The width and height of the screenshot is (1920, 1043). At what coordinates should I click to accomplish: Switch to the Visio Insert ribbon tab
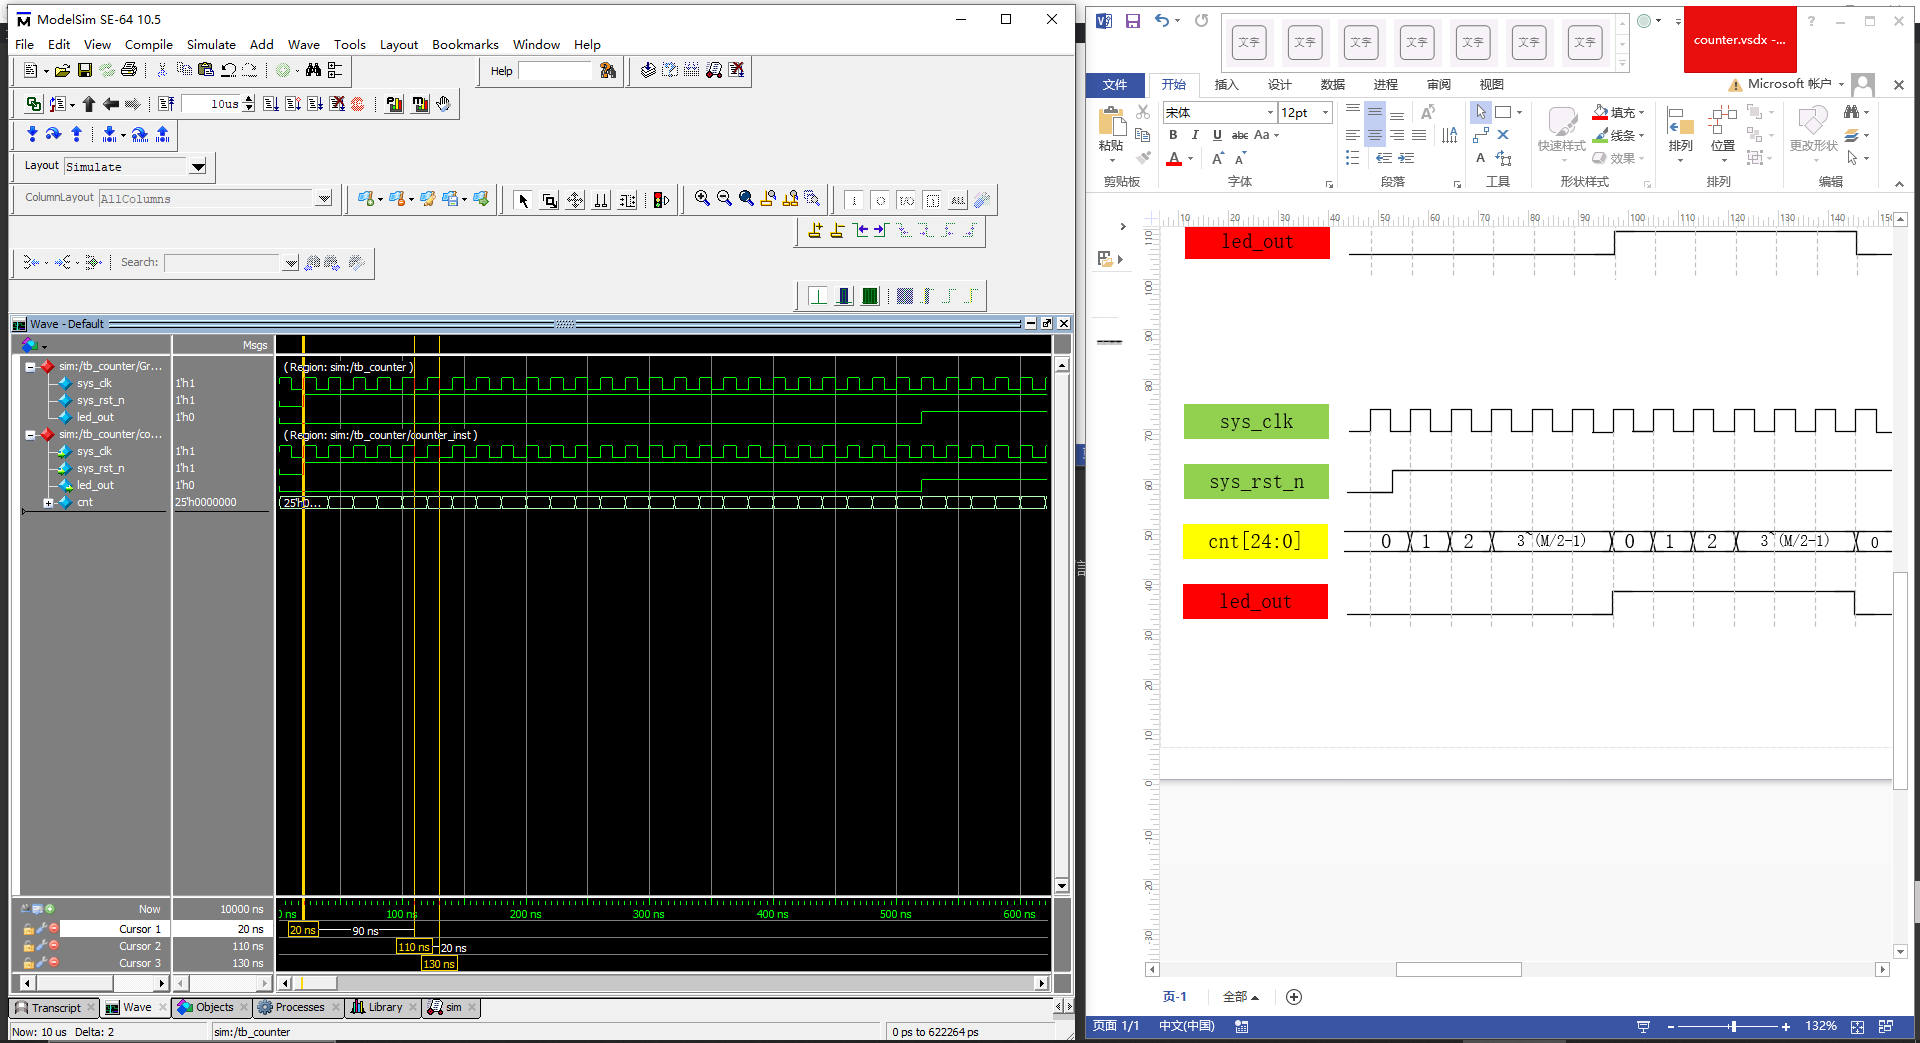point(1226,85)
